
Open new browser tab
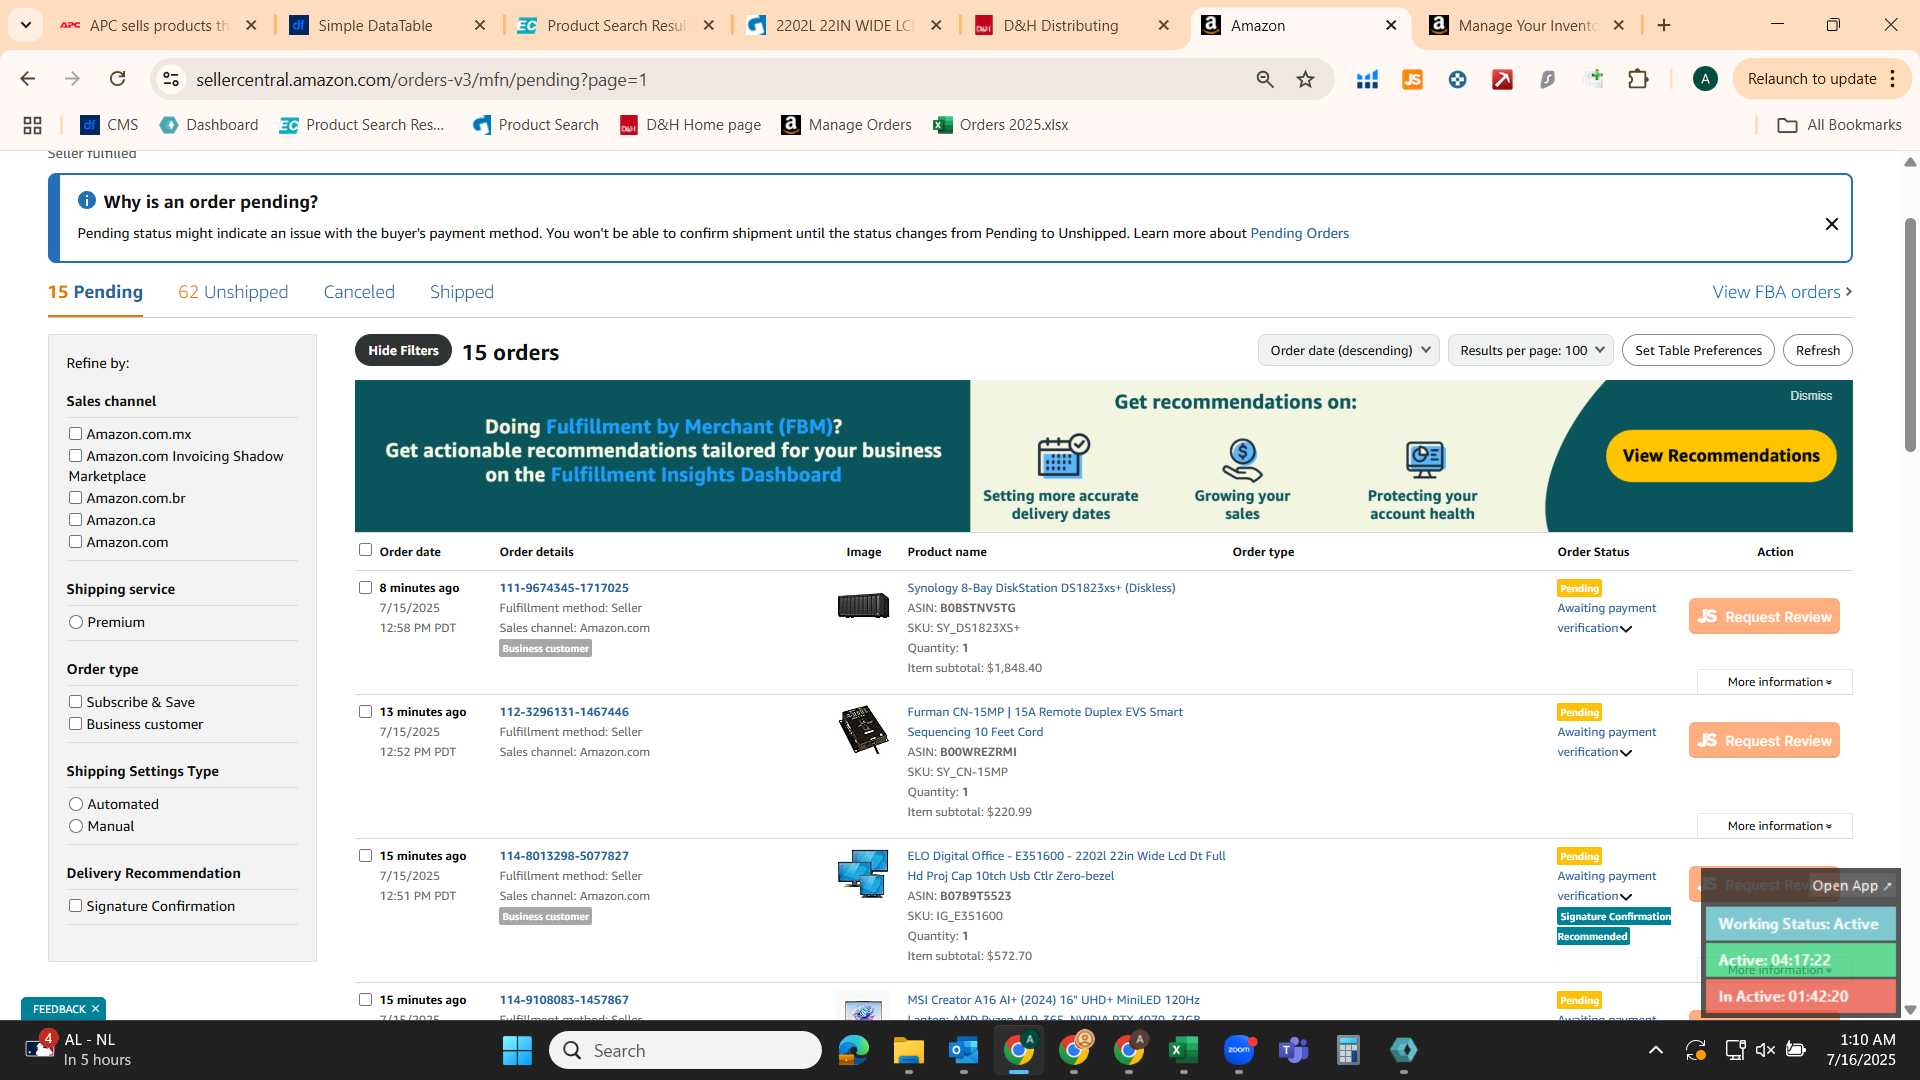tap(1664, 25)
